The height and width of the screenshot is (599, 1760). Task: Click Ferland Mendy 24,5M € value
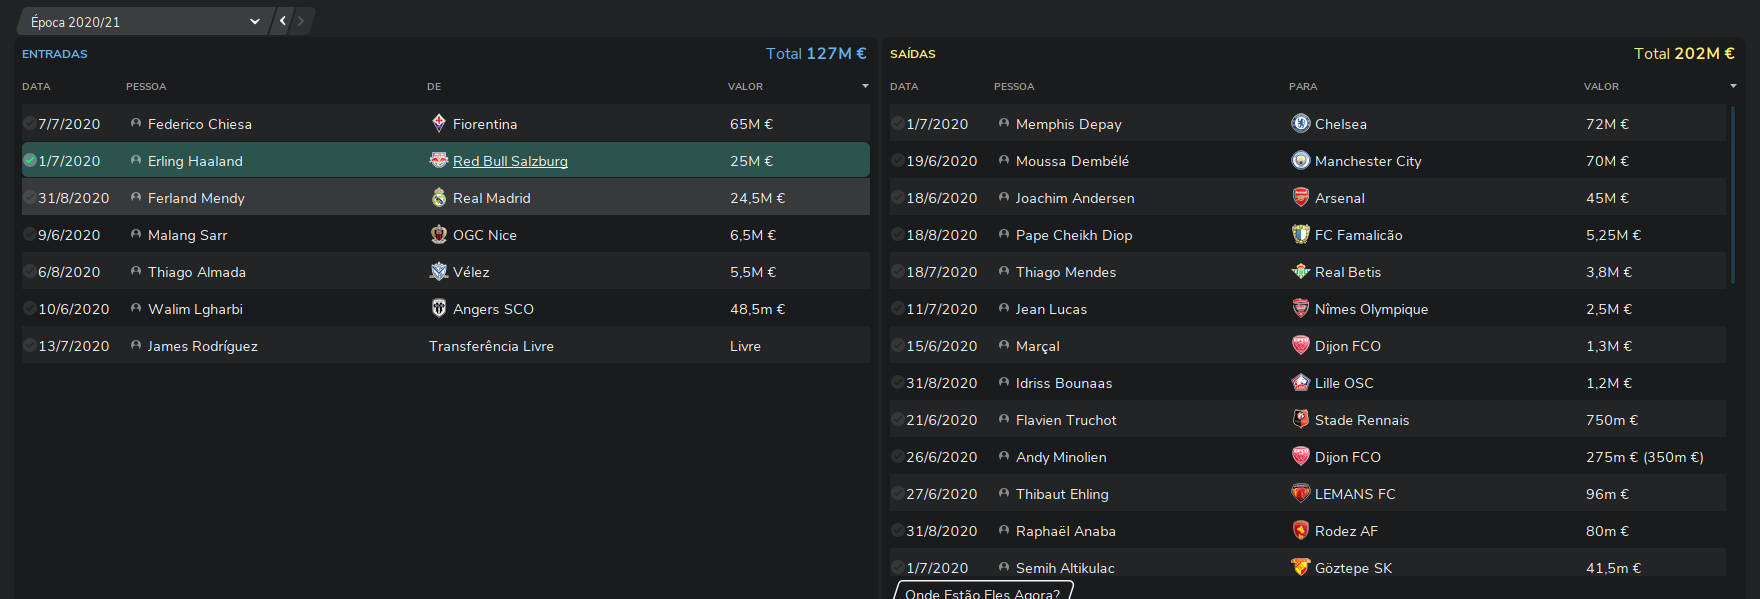pyautogui.click(x=757, y=198)
